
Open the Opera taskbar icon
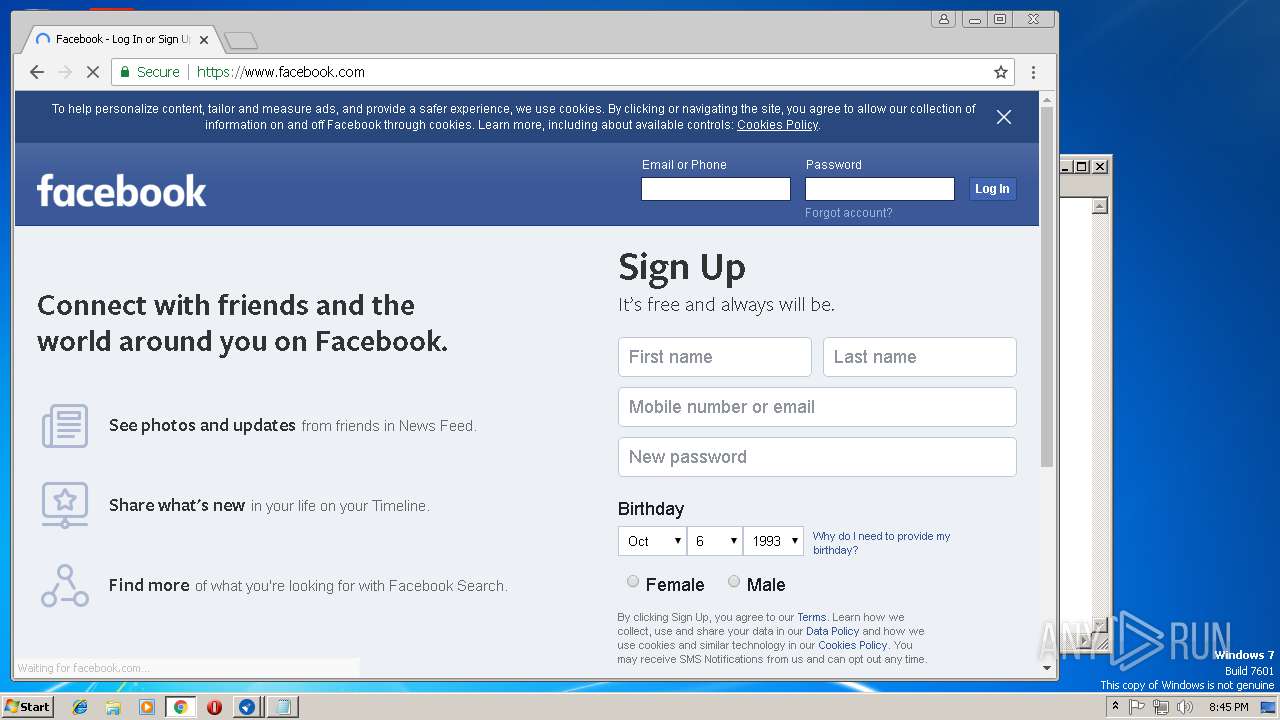coord(214,707)
